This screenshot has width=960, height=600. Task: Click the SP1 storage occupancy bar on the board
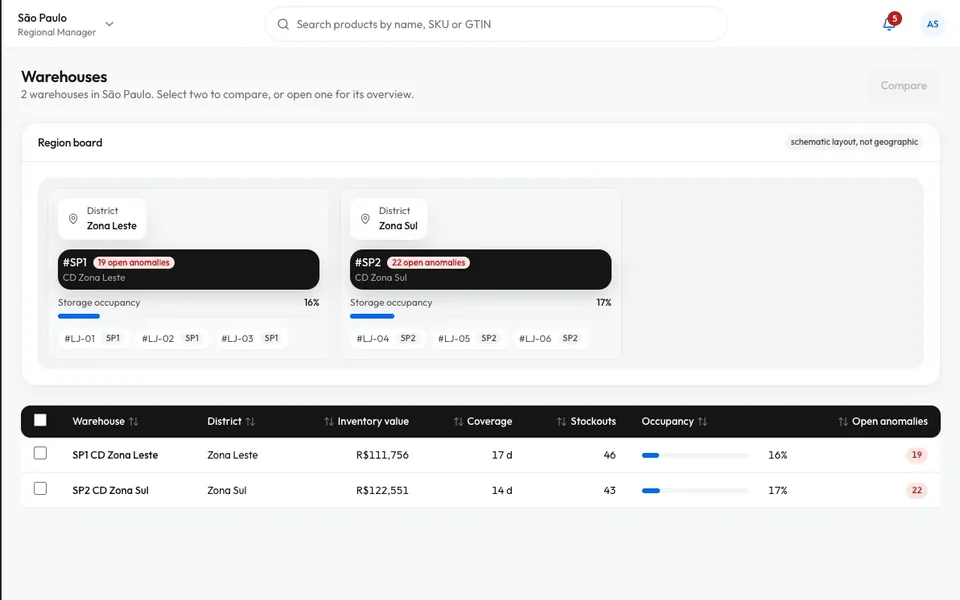[x=189, y=316]
